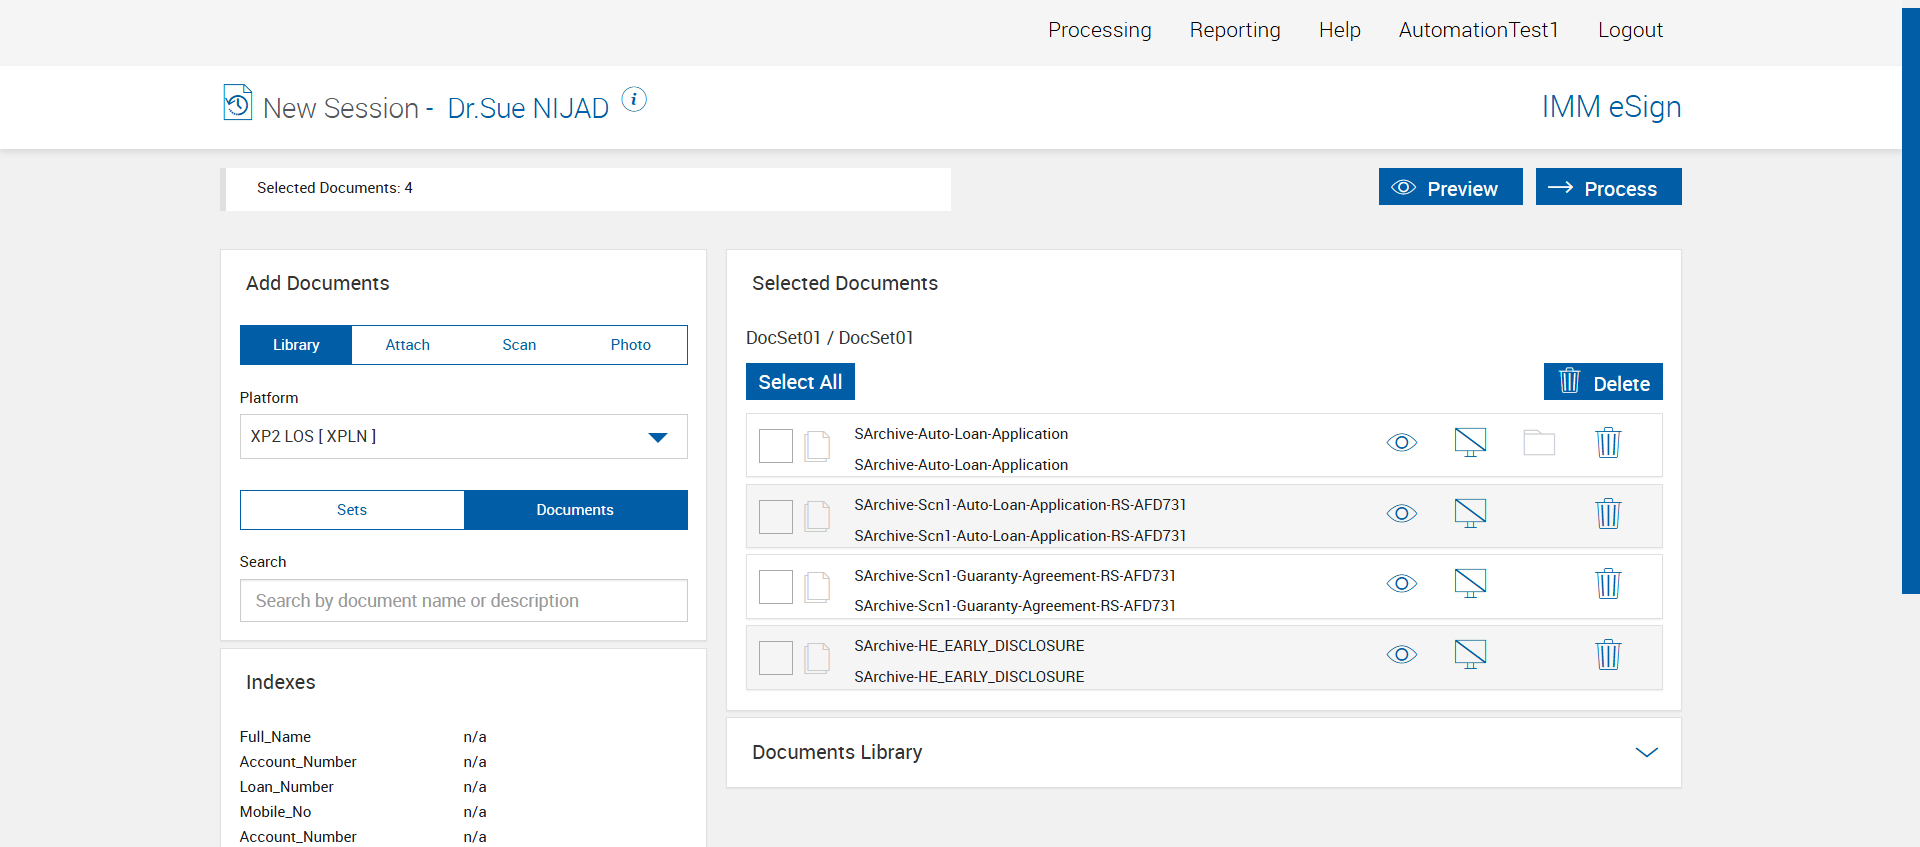
Task: Switch to the Attach tab
Action: tap(407, 345)
